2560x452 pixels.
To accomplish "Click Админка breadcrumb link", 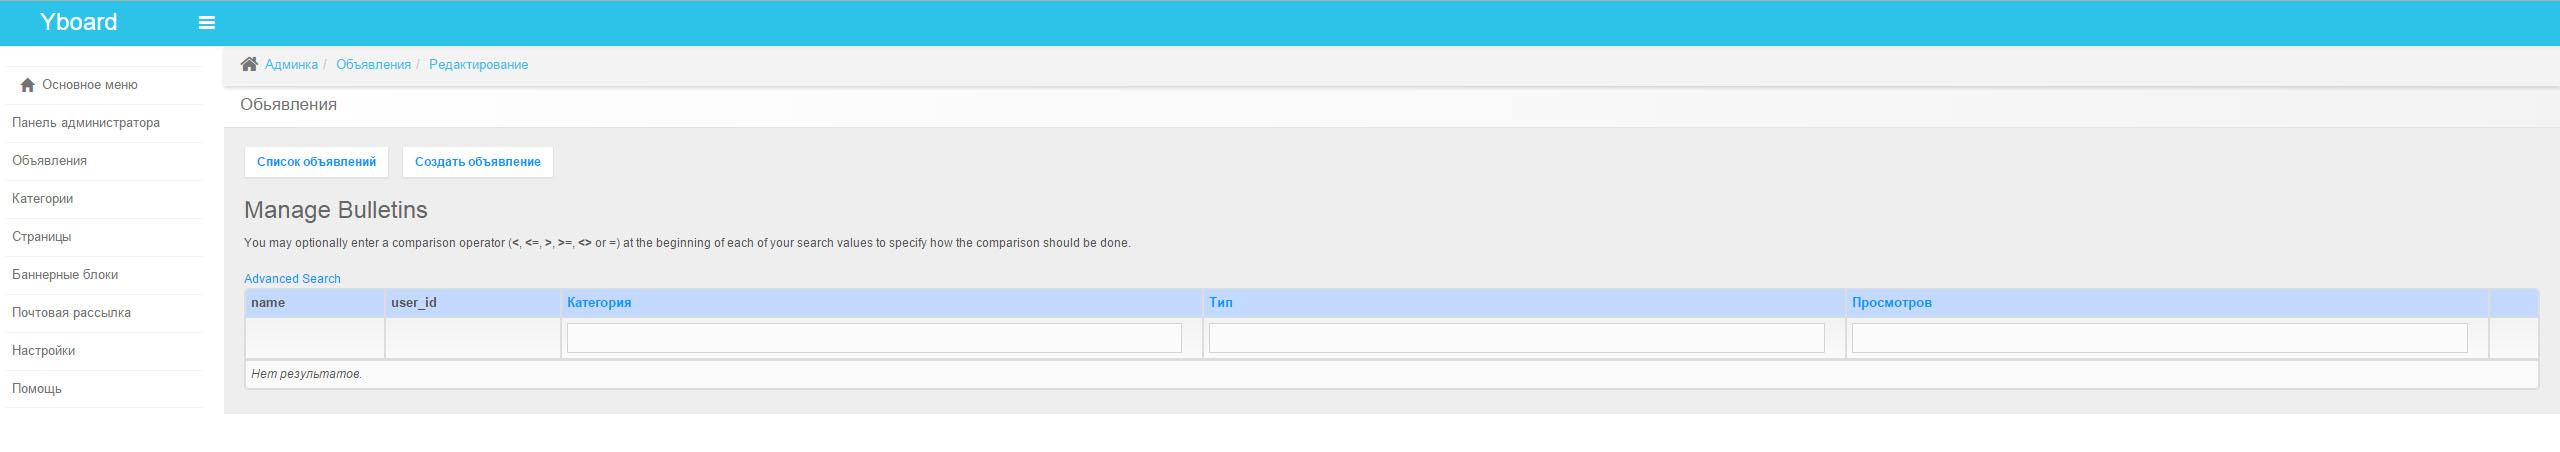I will tap(291, 65).
